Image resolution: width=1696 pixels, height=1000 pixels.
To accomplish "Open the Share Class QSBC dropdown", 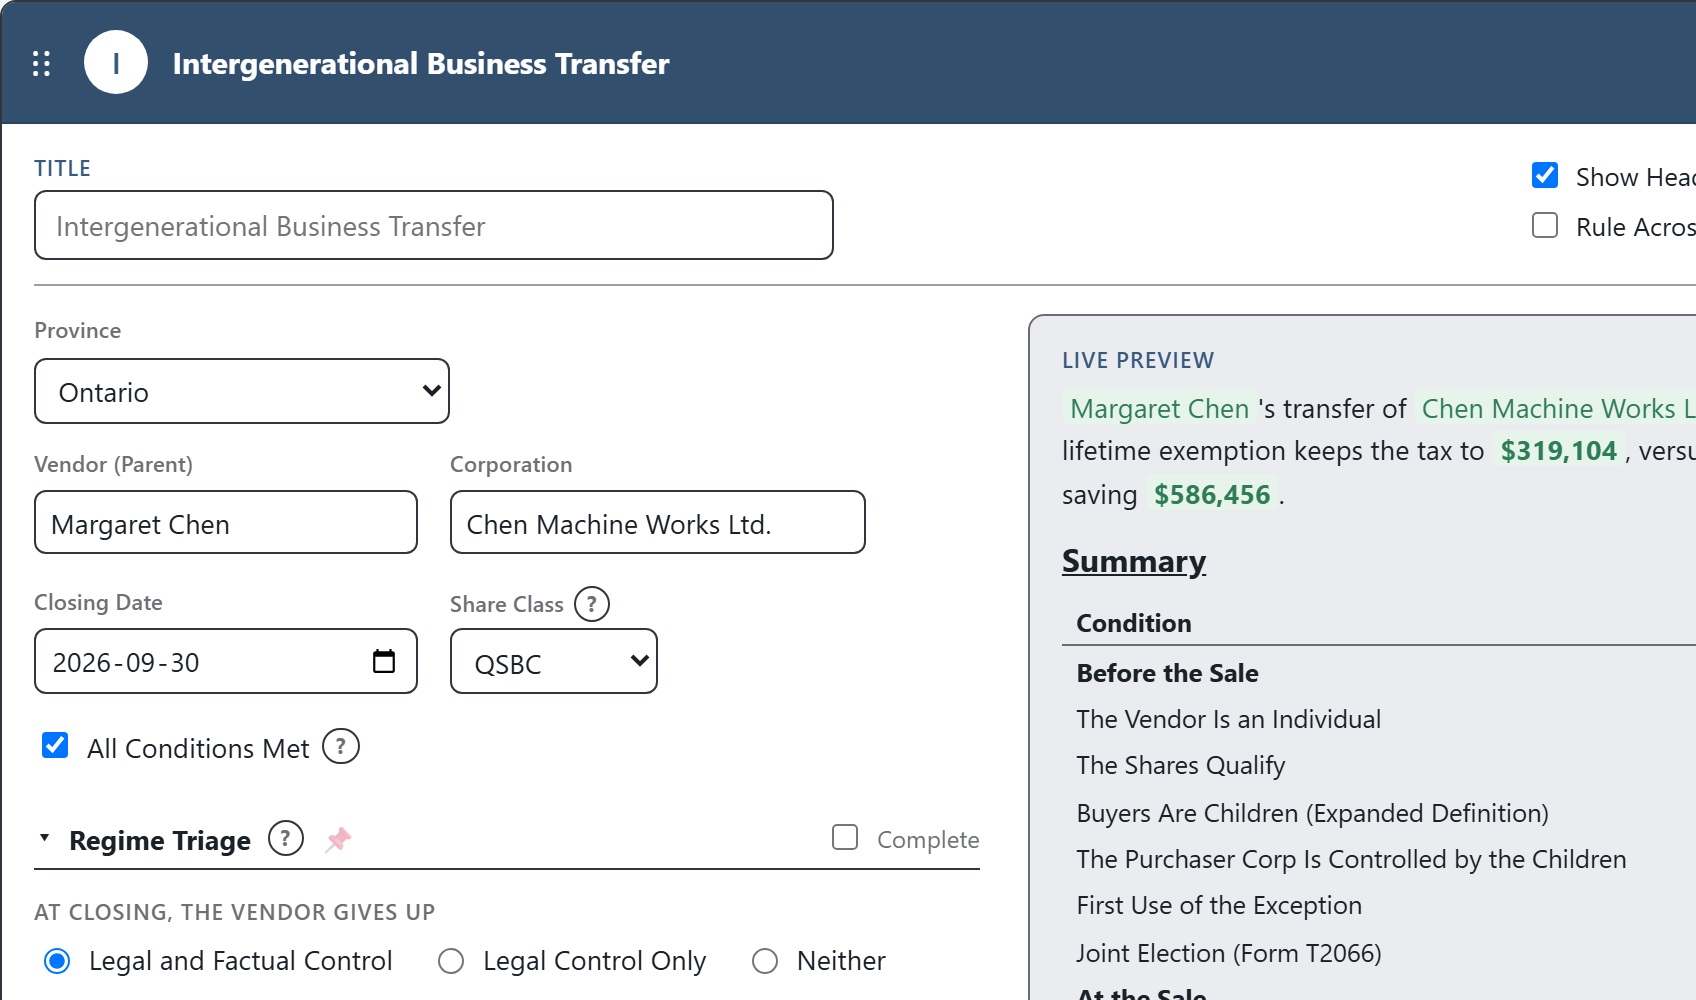I will (x=554, y=661).
